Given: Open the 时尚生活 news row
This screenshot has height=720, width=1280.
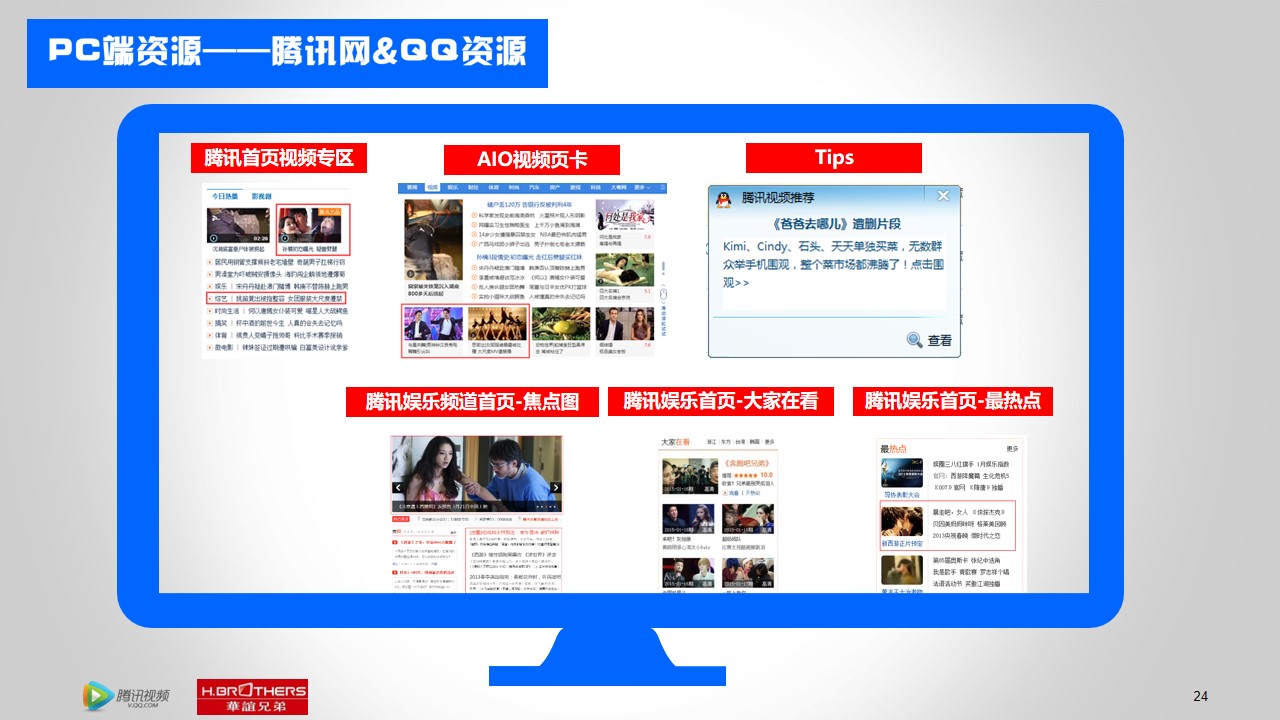Looking at the screenshot, I should pyautogui.click(x=276, y=311).
